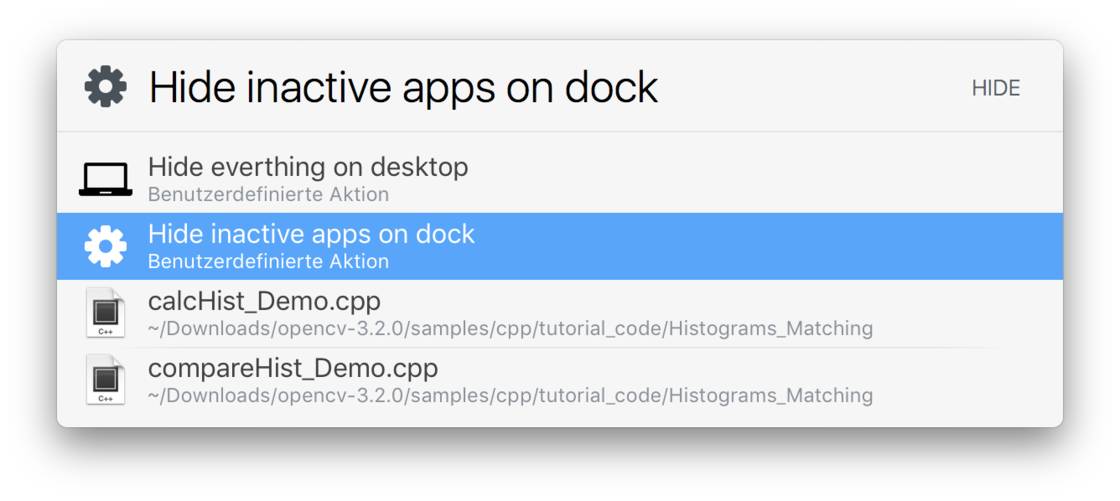Click the laptop icon for desktop action
This screenshot has height=501, width=1120.
point(105,179)
